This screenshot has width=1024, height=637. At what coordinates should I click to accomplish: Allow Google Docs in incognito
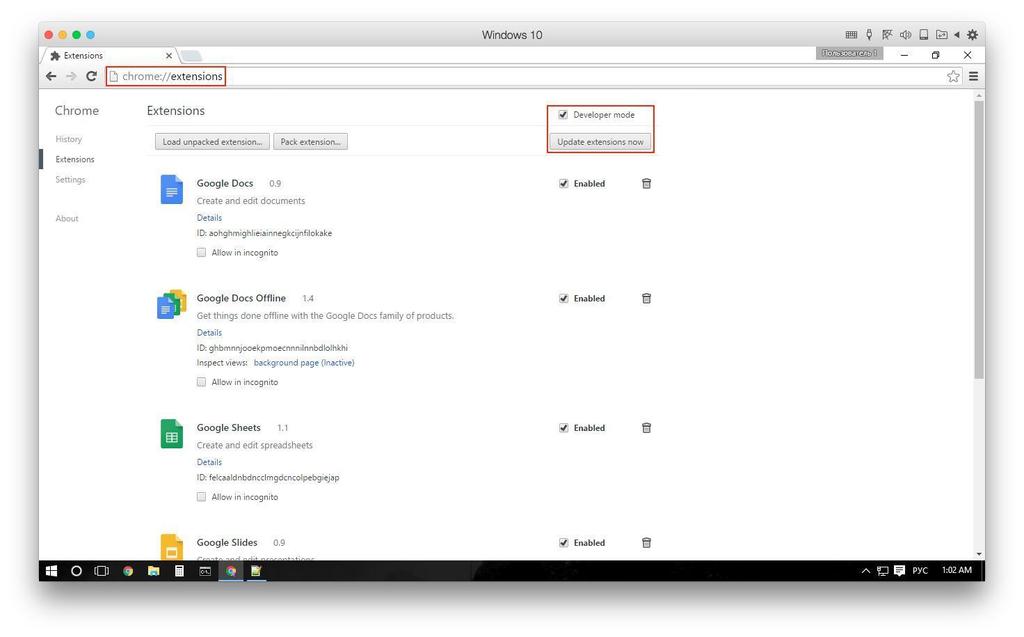pyautogui.click(x=201, y=253)
